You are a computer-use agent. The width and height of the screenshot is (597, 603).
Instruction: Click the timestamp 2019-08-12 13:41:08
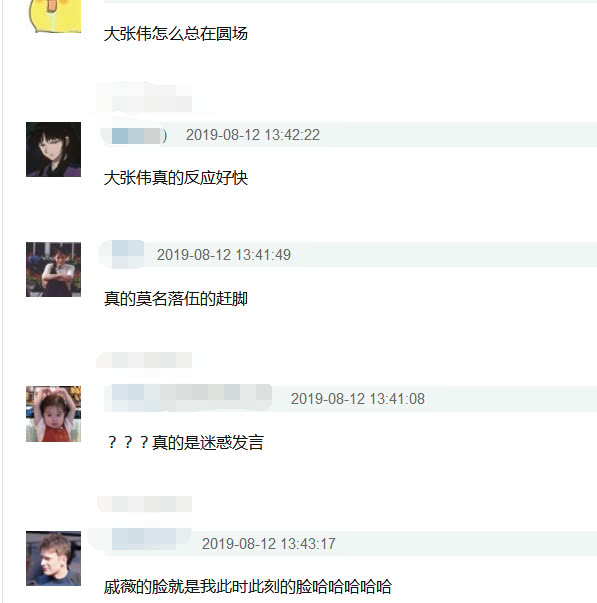[358, 399]
